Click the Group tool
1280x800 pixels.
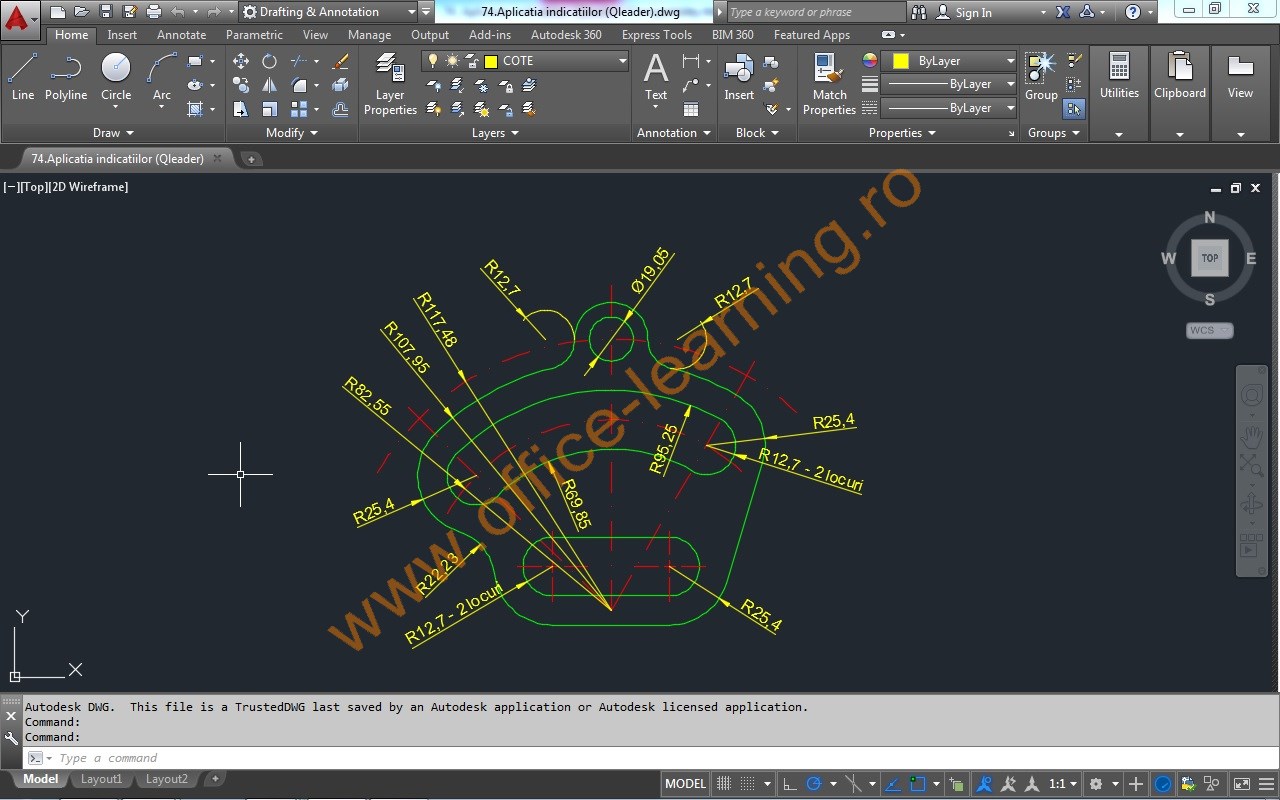[1041, 77]
